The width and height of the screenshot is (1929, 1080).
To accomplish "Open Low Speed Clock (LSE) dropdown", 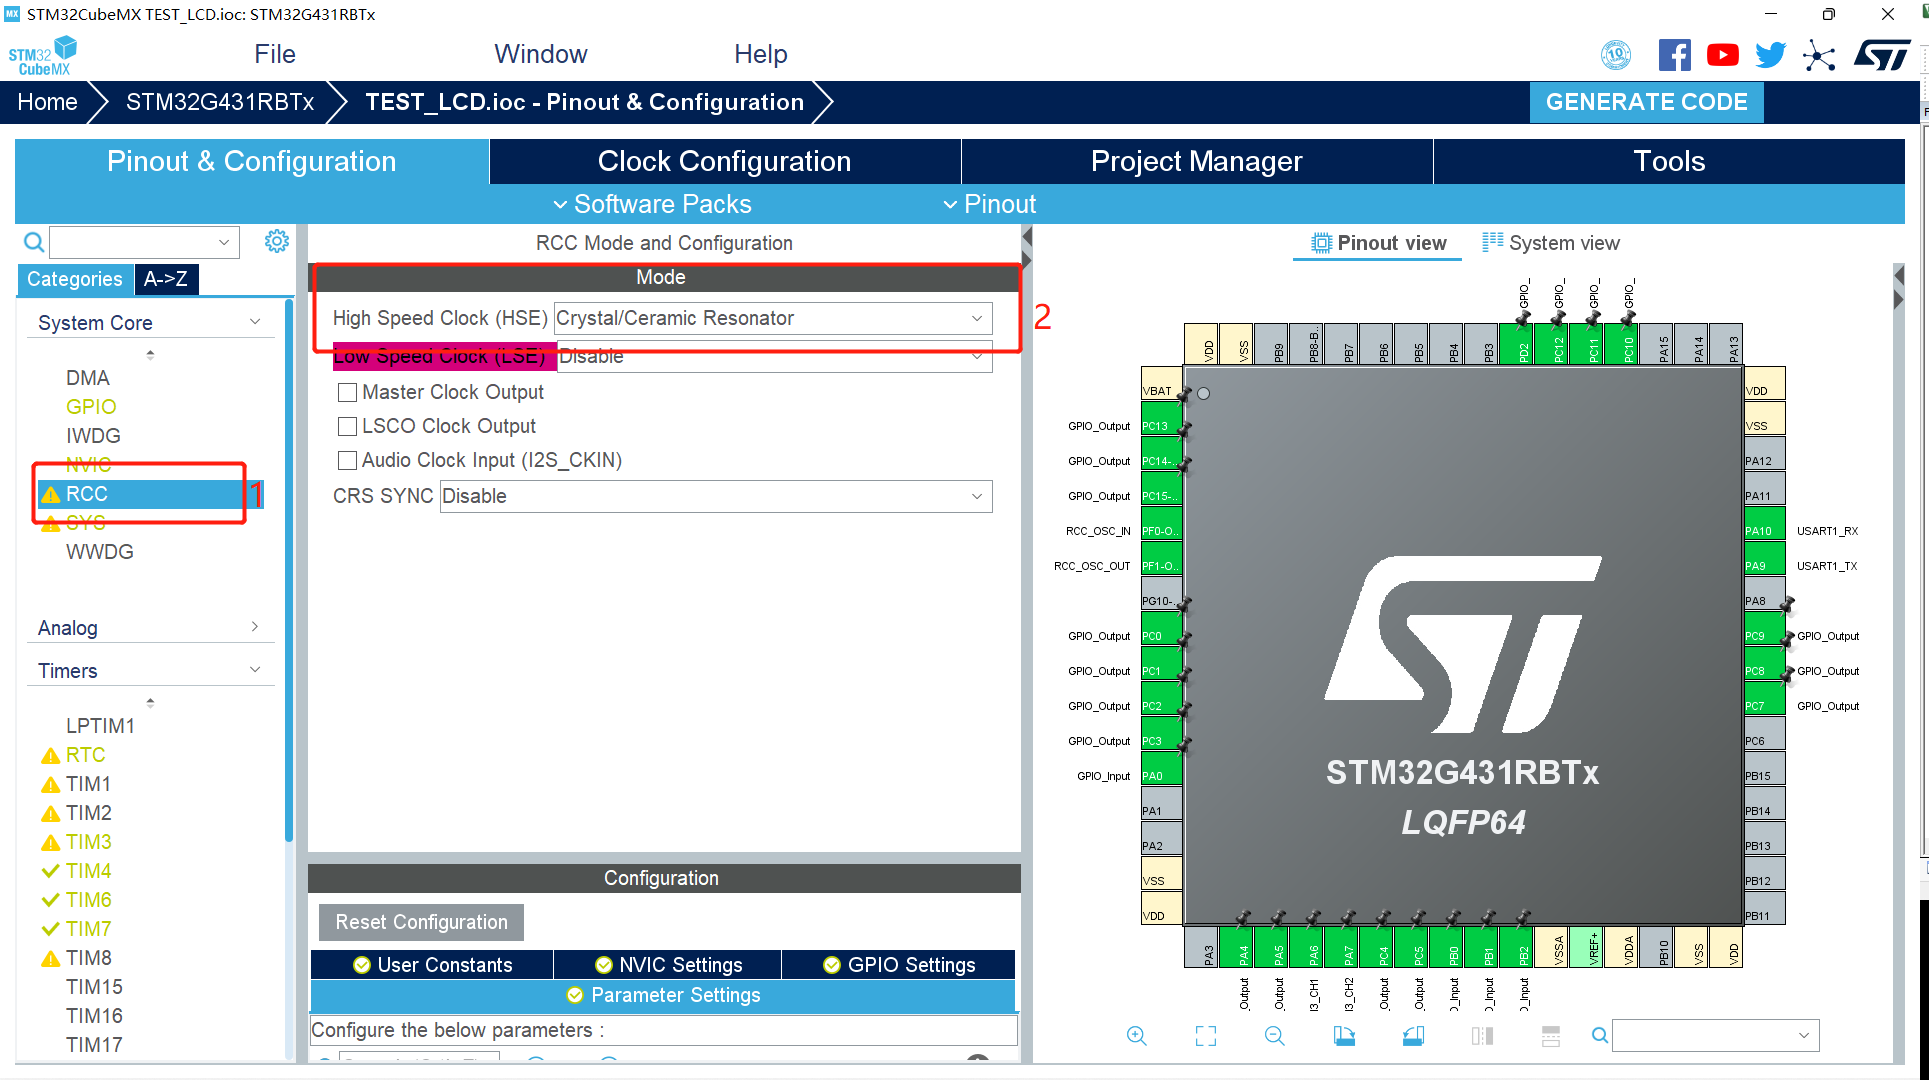I will click(775, 357).
